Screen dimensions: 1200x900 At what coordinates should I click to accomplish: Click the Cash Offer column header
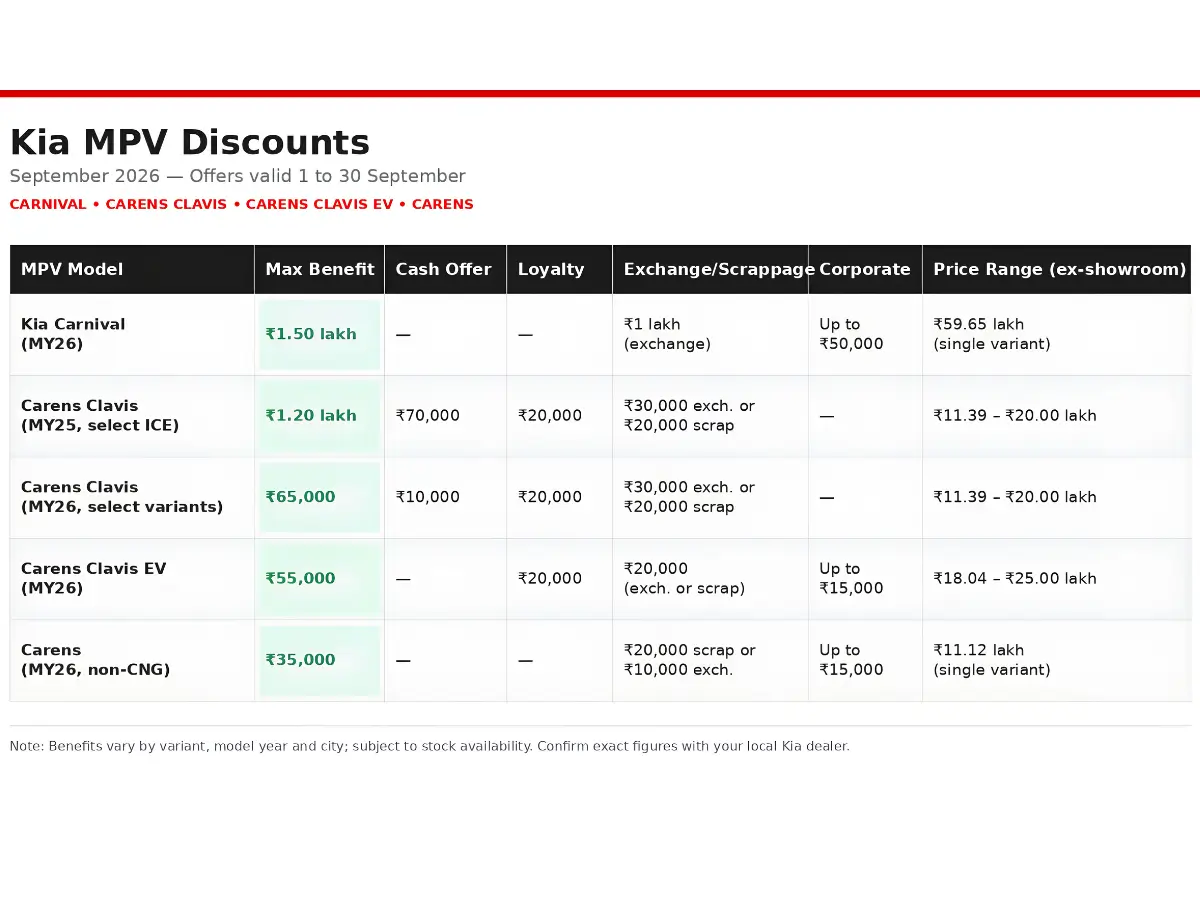[x=445, y=269]
